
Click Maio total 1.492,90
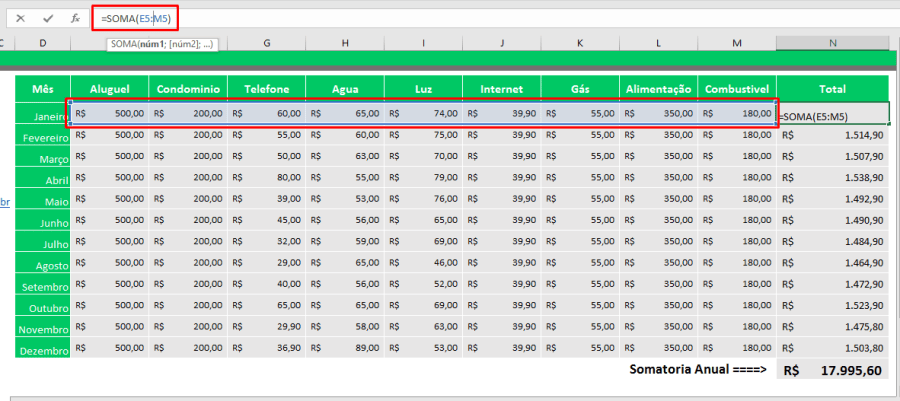[x=833, y=198]
